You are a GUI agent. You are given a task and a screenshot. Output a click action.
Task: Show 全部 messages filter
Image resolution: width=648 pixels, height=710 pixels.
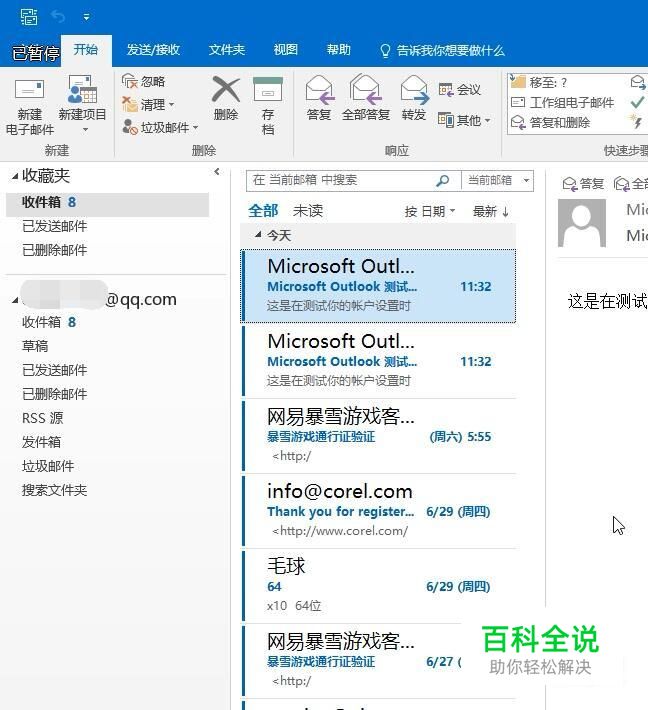coord(263,211)
